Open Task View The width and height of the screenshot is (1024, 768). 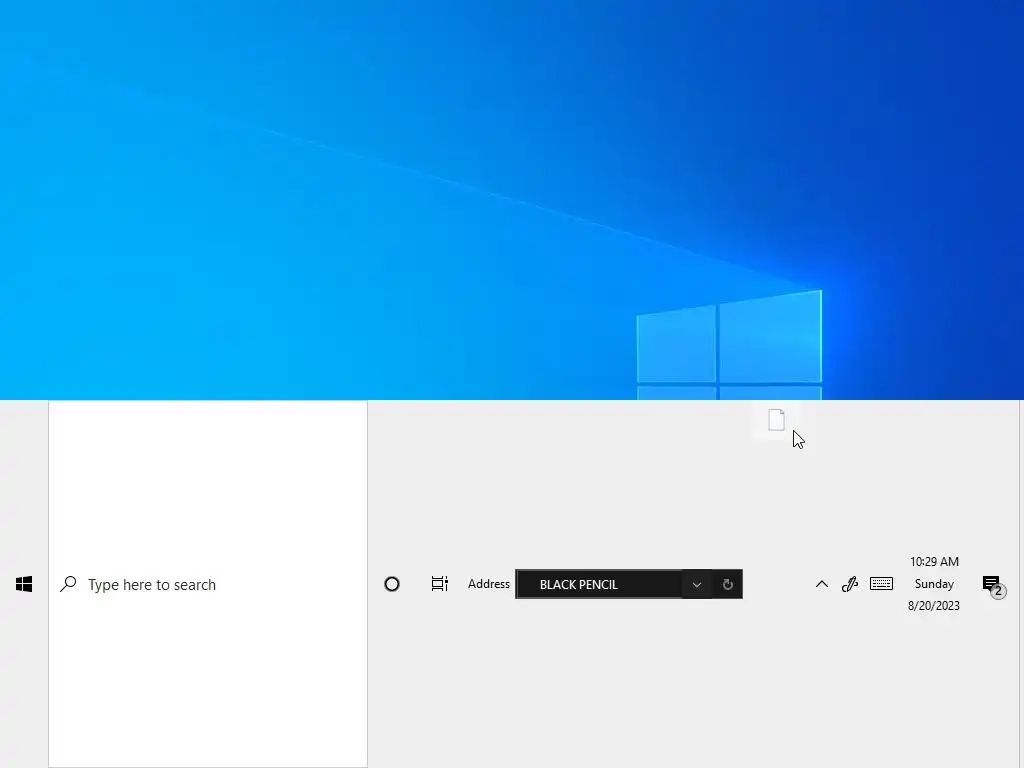(x=440, y=584)
